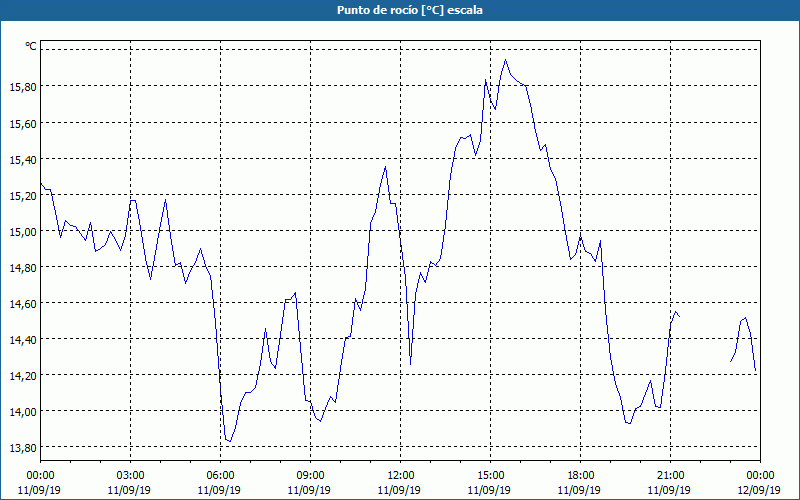Click the 15,20 y-axis value
800x500 pixels.
tap(23, 195)
